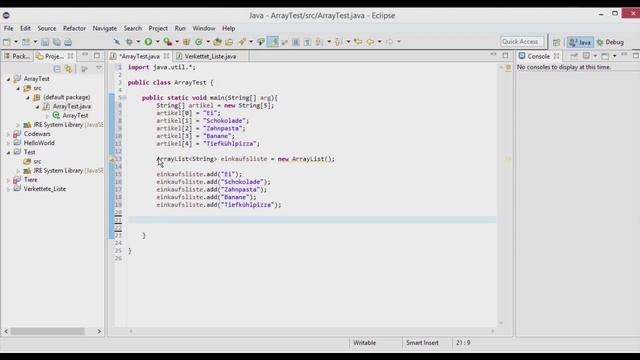Select (default package) tree item
Image resolution: width=640 pixels, height=360 pixels.
click(67, 97)
